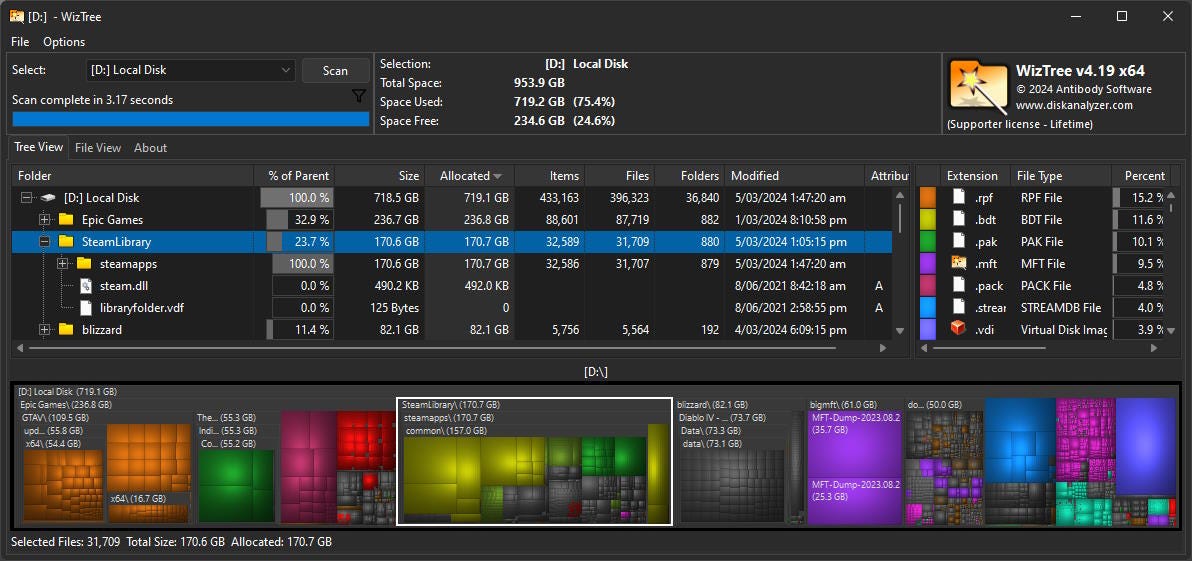Click the steam.dll file icon
1192x561 pixels.
[x=85, y=286]
